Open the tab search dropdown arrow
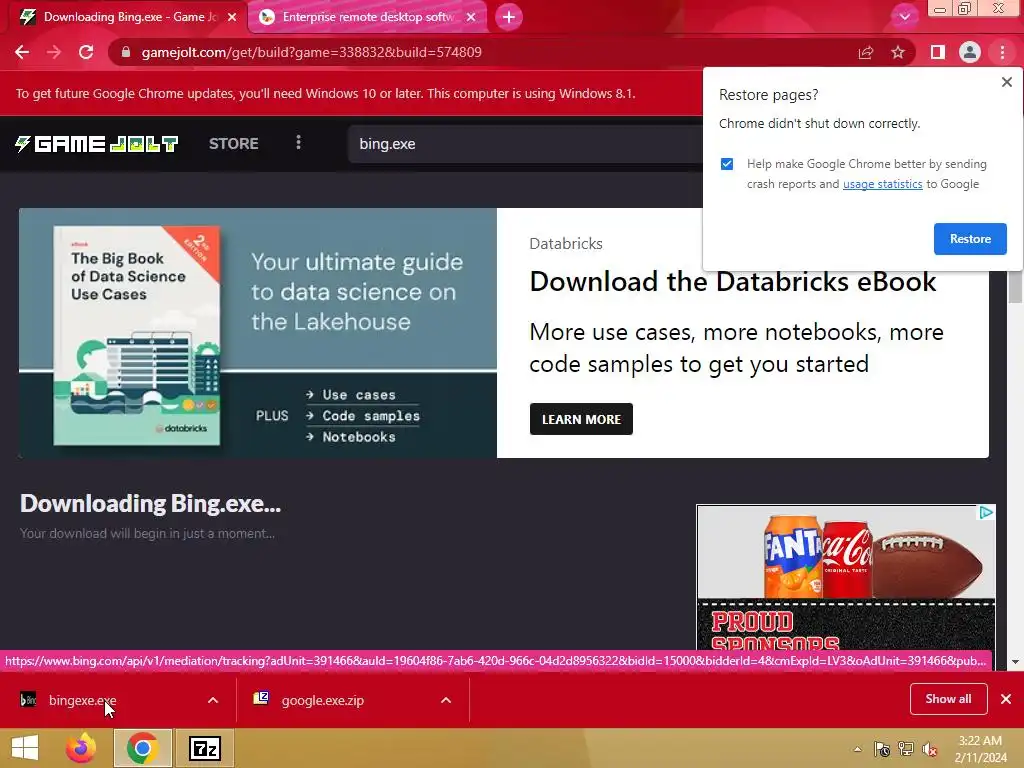This screenshot has width=1024, height=768. 904,17
